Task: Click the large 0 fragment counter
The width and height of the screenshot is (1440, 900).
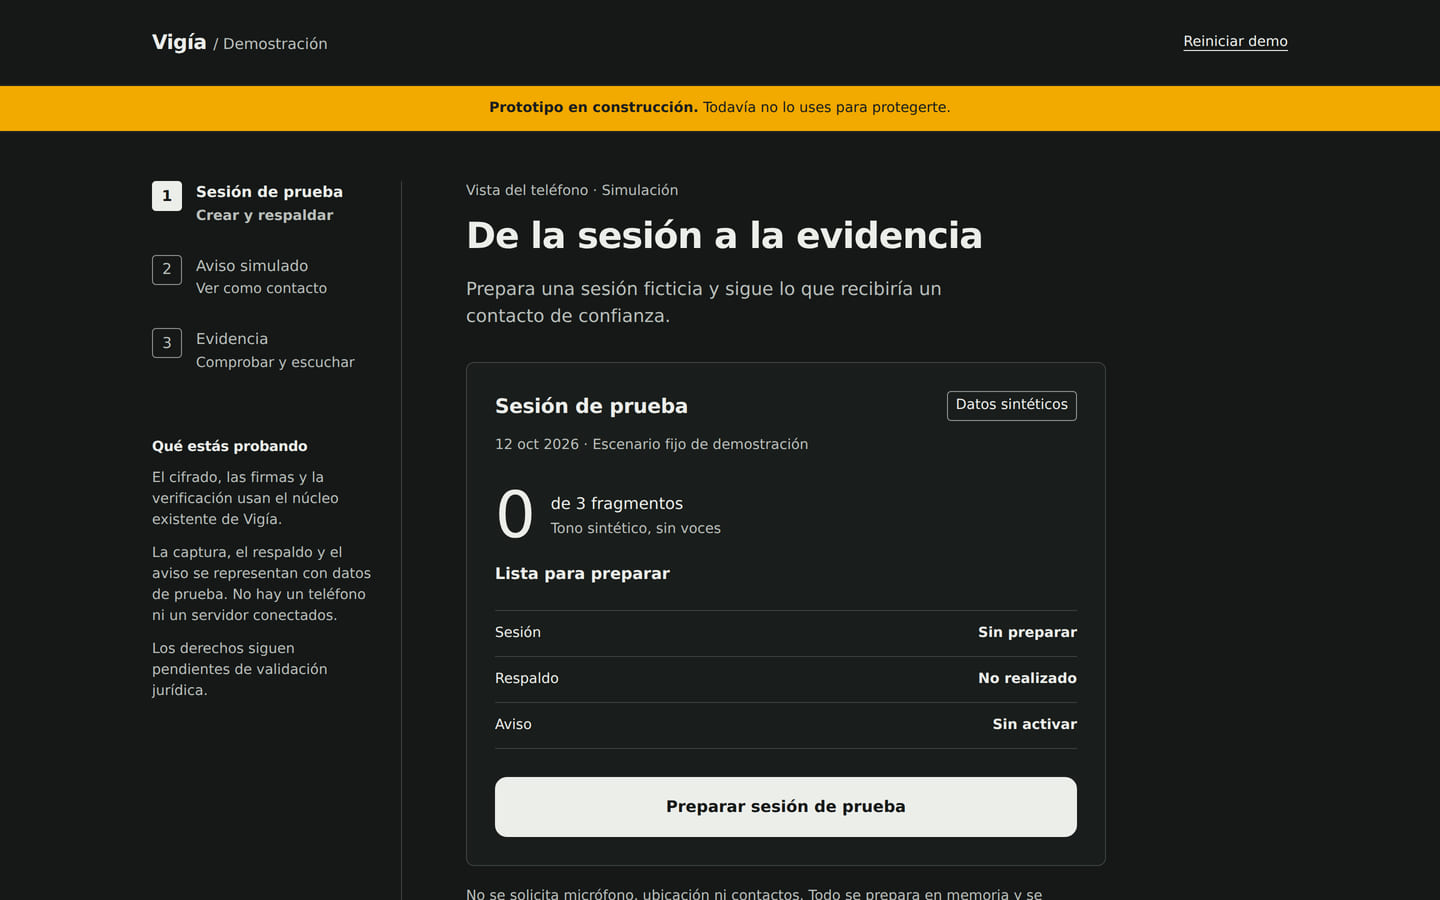Action: click(x=515, y=515)
